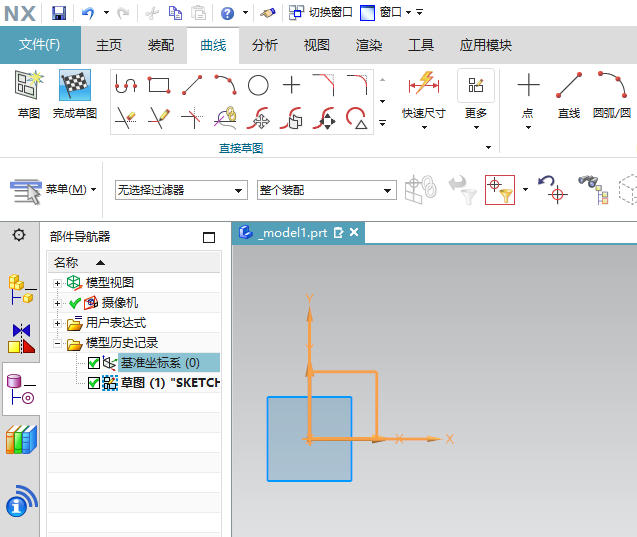The height and width of the screenshot is (537, 637).
Task: Switch to the 装配 ribbon tab
Action: pyautogui.click(x=161, y=45)
